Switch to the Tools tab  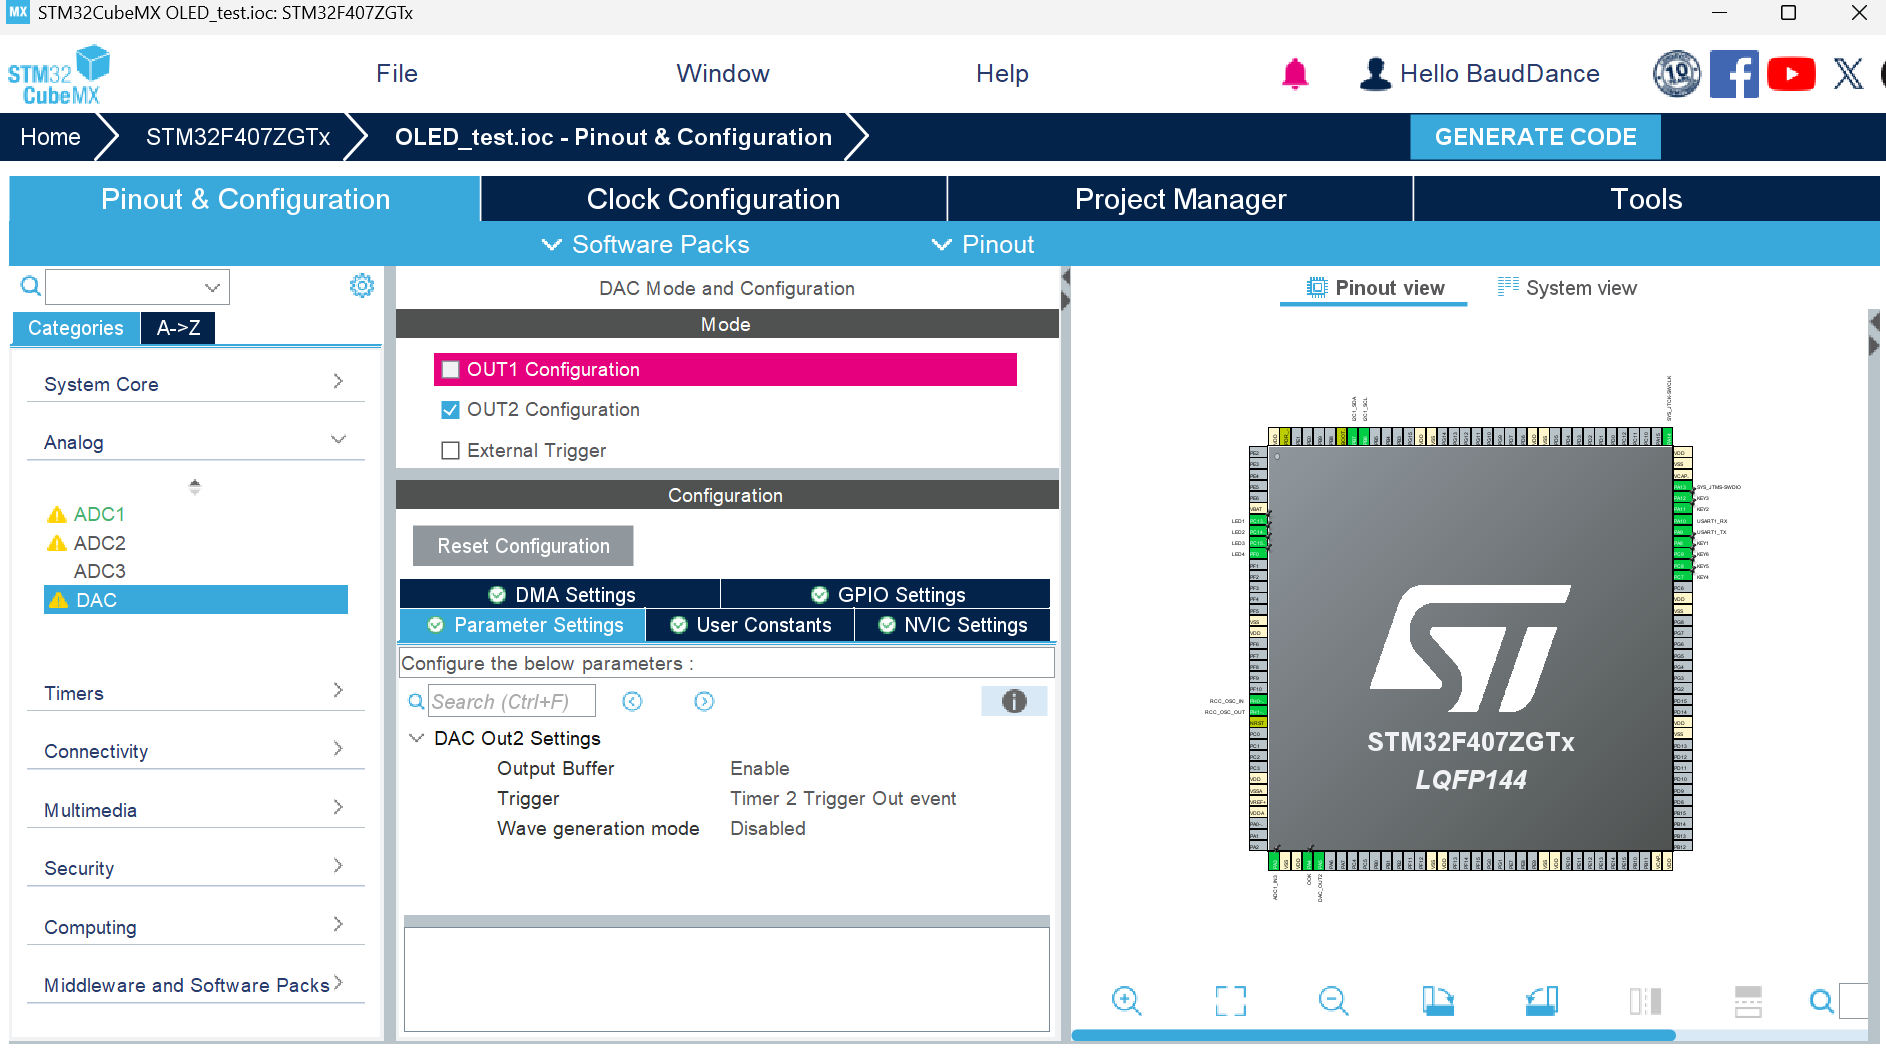[x=1646, y=199]
